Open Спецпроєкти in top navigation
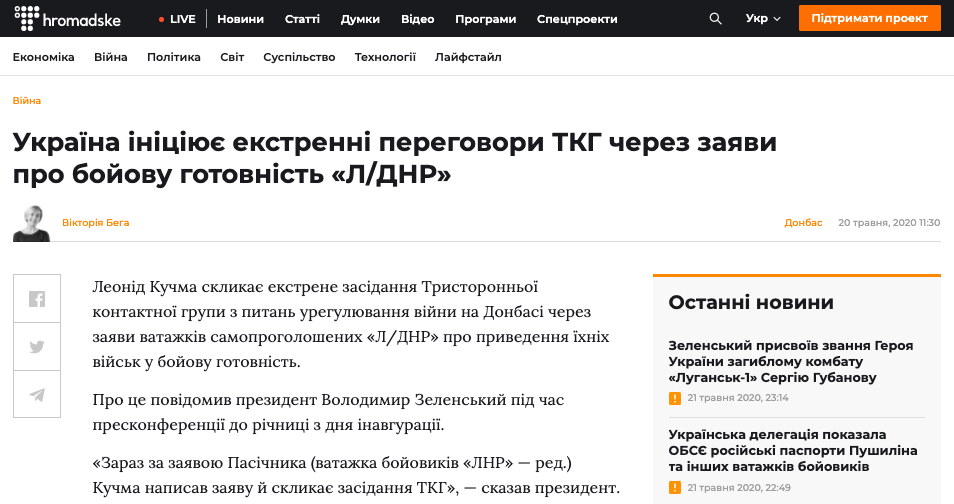The height and width of the screenshot is (504, 954). coord(577,19)
